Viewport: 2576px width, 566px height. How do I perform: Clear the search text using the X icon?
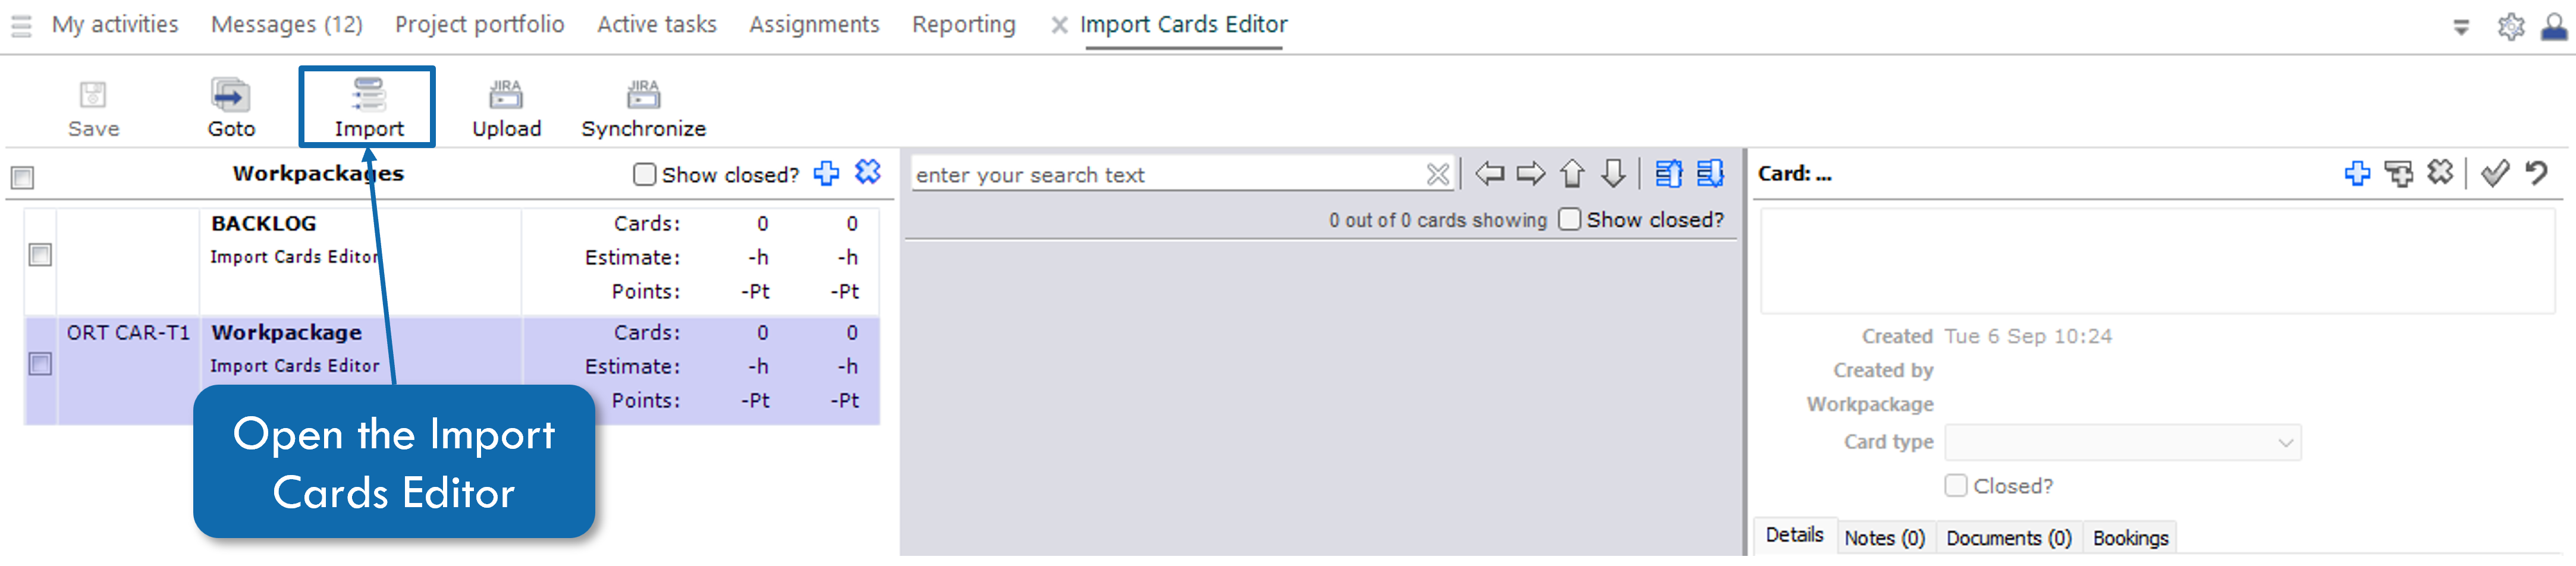click(1437, 173)
